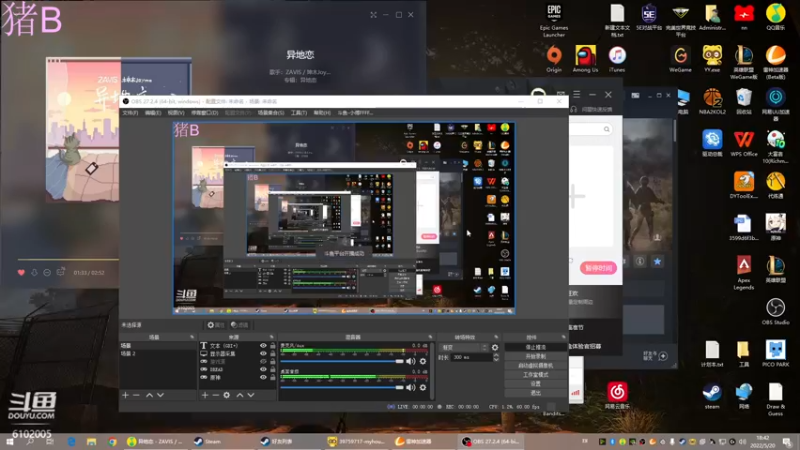The width and height of the screenshot is (800, 450).
Task: Toggle visibility of the 文本 (GDI+) source
Action: coord(263,345)
